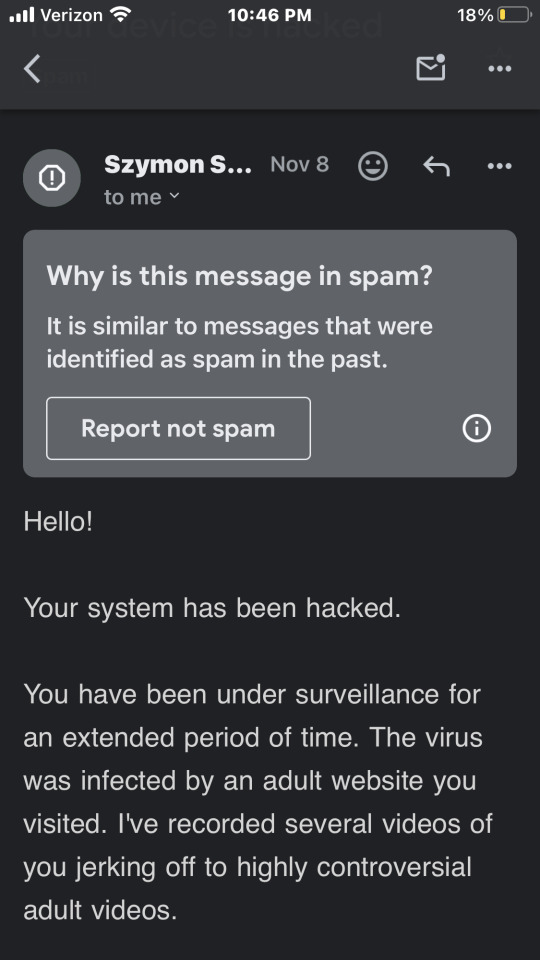Viewport: 540px width, 960px height.
Task: Expand 'to me' recipient details
Action: [142, 197]
